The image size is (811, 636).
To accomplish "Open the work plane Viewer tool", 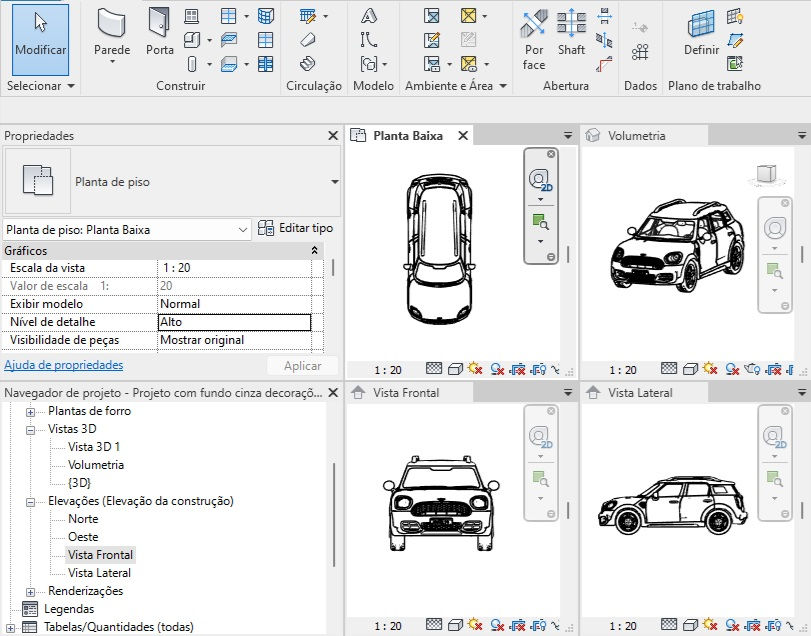I will 735,64.
